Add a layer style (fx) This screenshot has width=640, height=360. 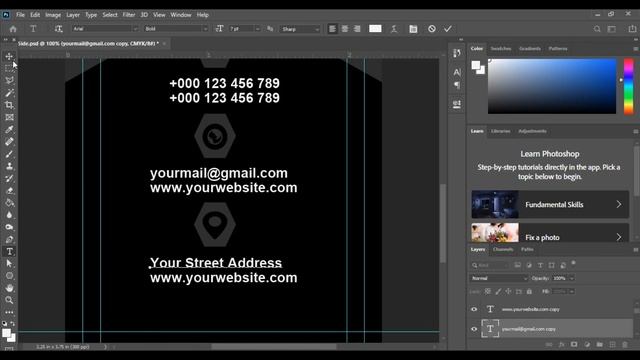pyautogui.click(x=561, y=344)
